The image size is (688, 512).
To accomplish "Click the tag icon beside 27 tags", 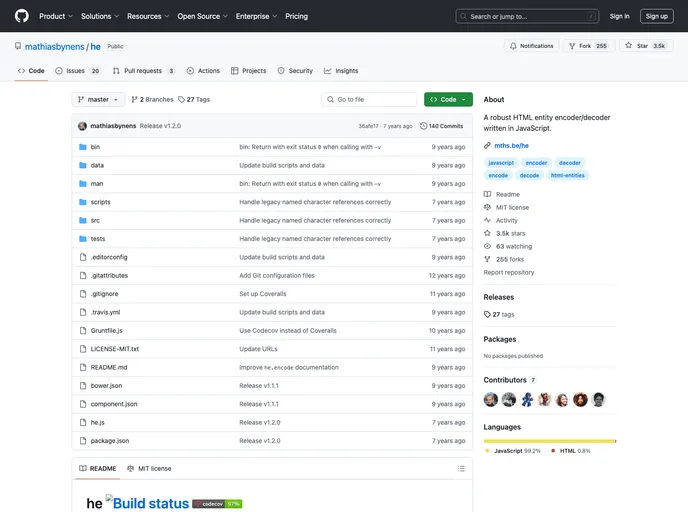I will (487, 314).
